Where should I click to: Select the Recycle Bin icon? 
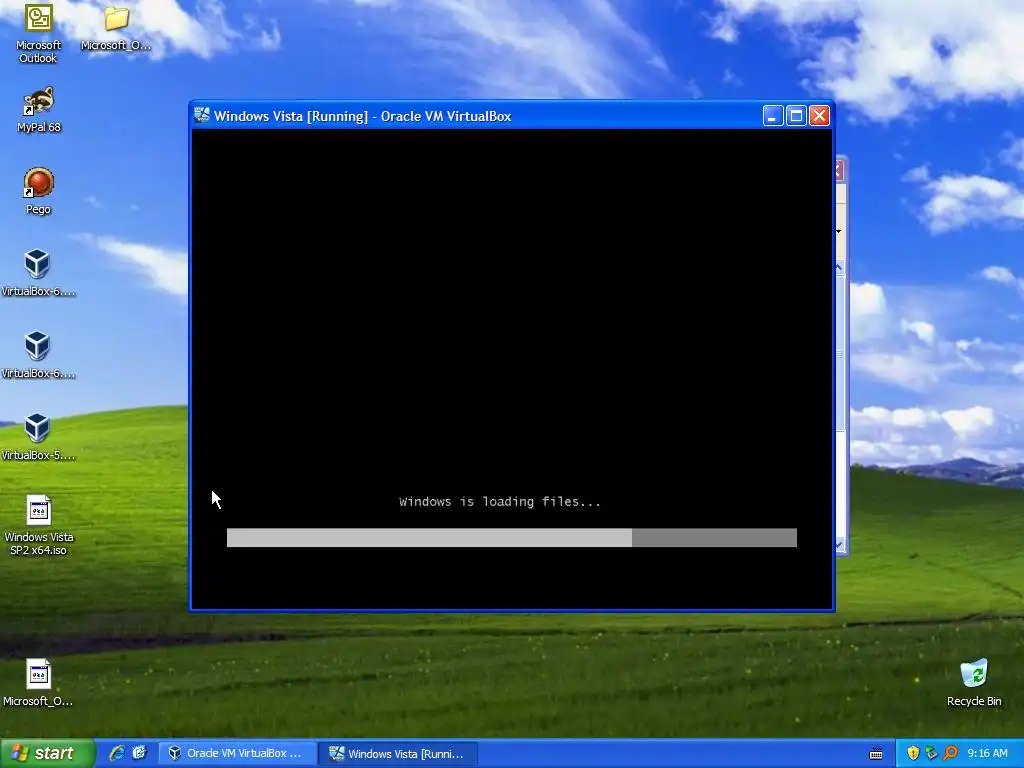pyautogui.click(x=974, y=682)
